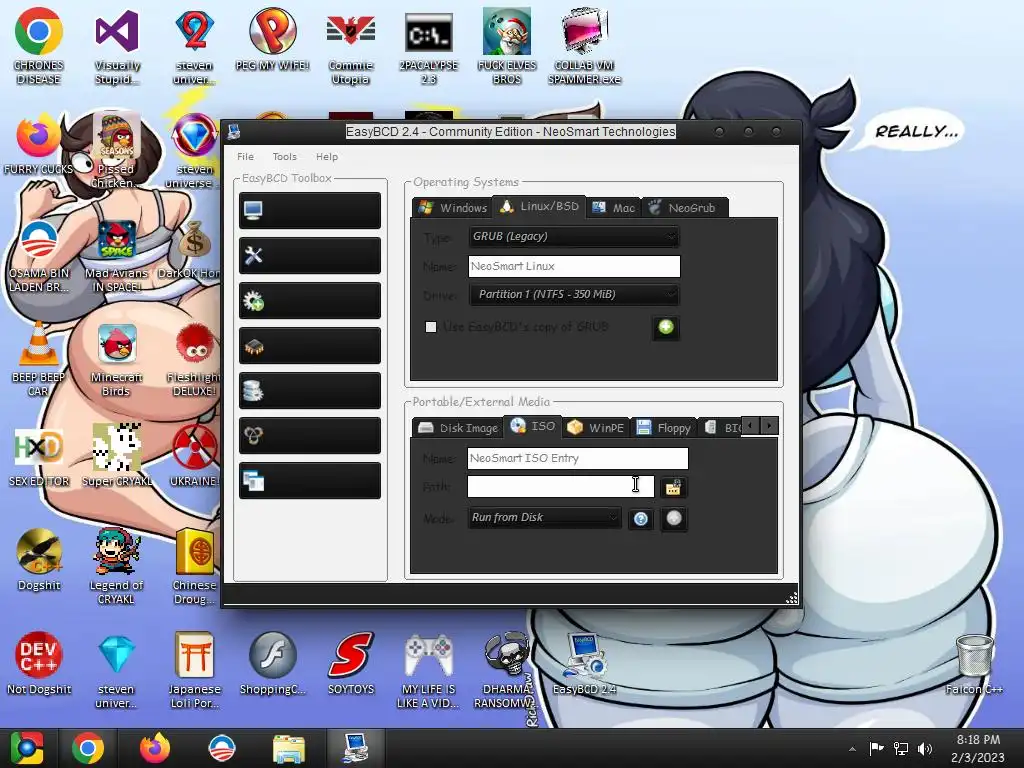The width and height of the screenshot is (1024, 768).
Task: Open the clock showing 8:18 PM
Action: tap(978, 748)
